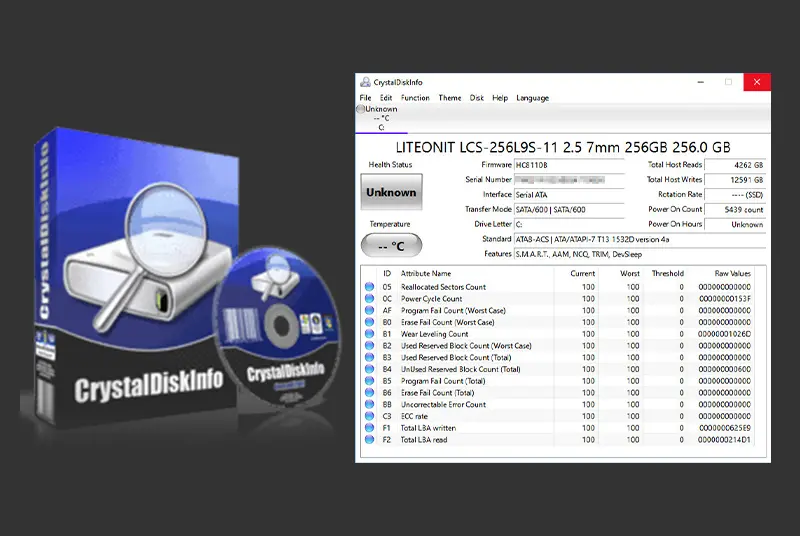Click the Current column header

pyautogui.click(x=582, y=273)
